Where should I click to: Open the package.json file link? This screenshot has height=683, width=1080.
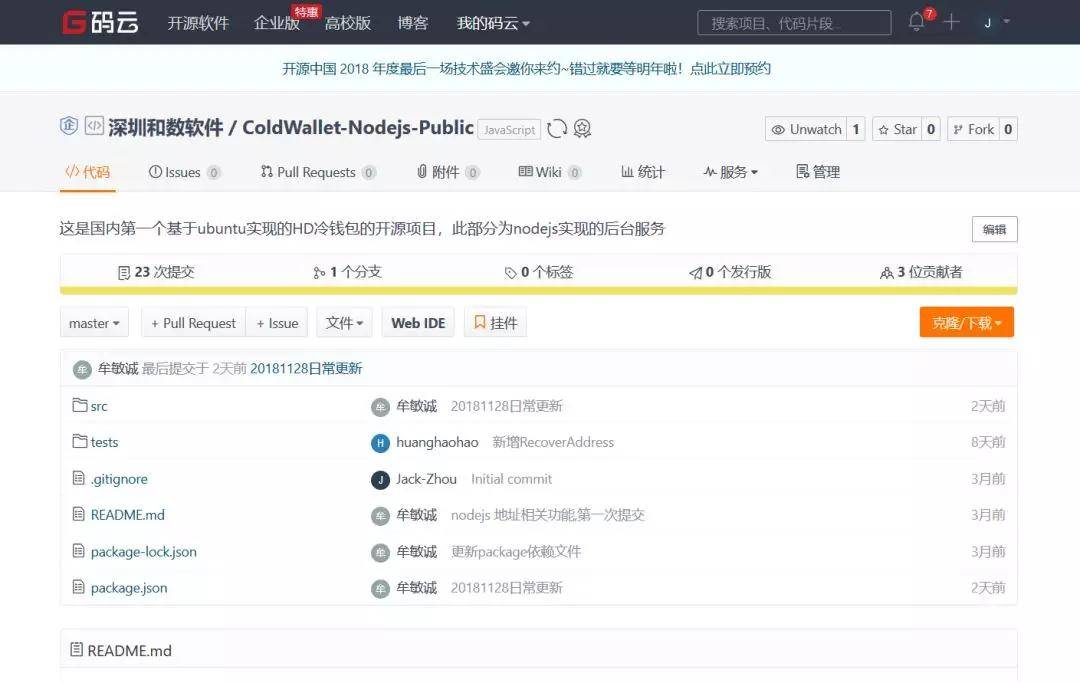click(129, 588)
